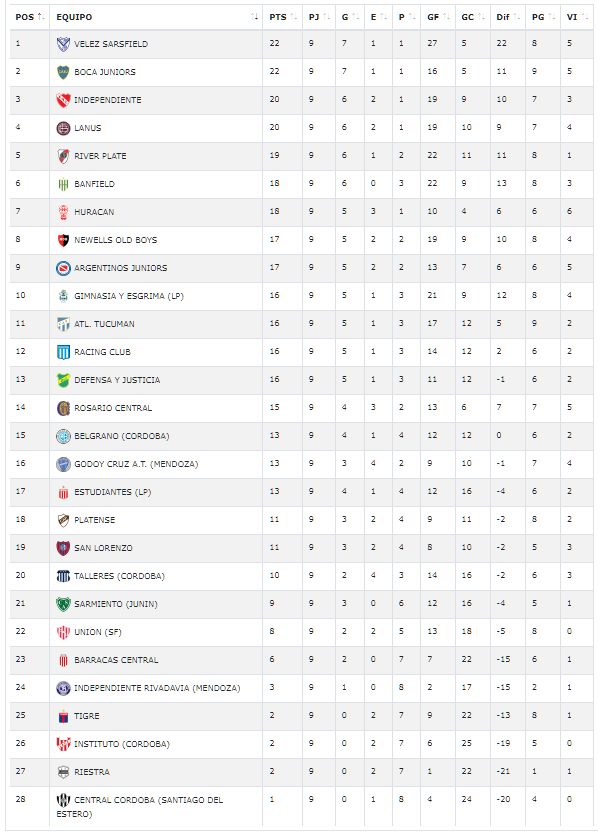The image size is (613, 833).
Task: Click the Tigre club crest icon
Action: 63,716
